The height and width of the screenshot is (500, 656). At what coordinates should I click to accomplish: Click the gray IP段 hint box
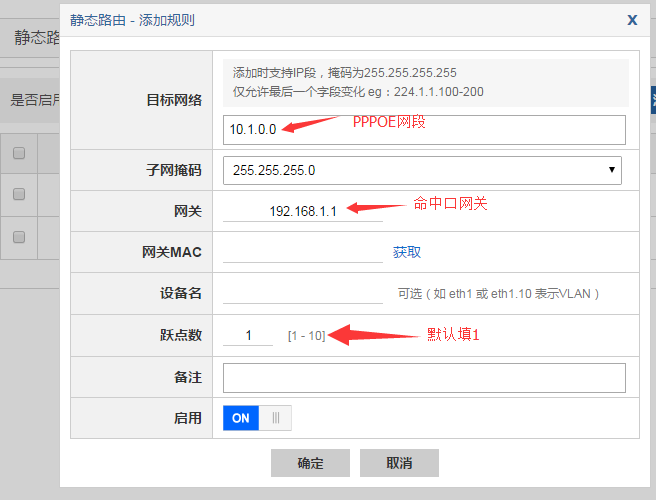(x=425, y=82)
